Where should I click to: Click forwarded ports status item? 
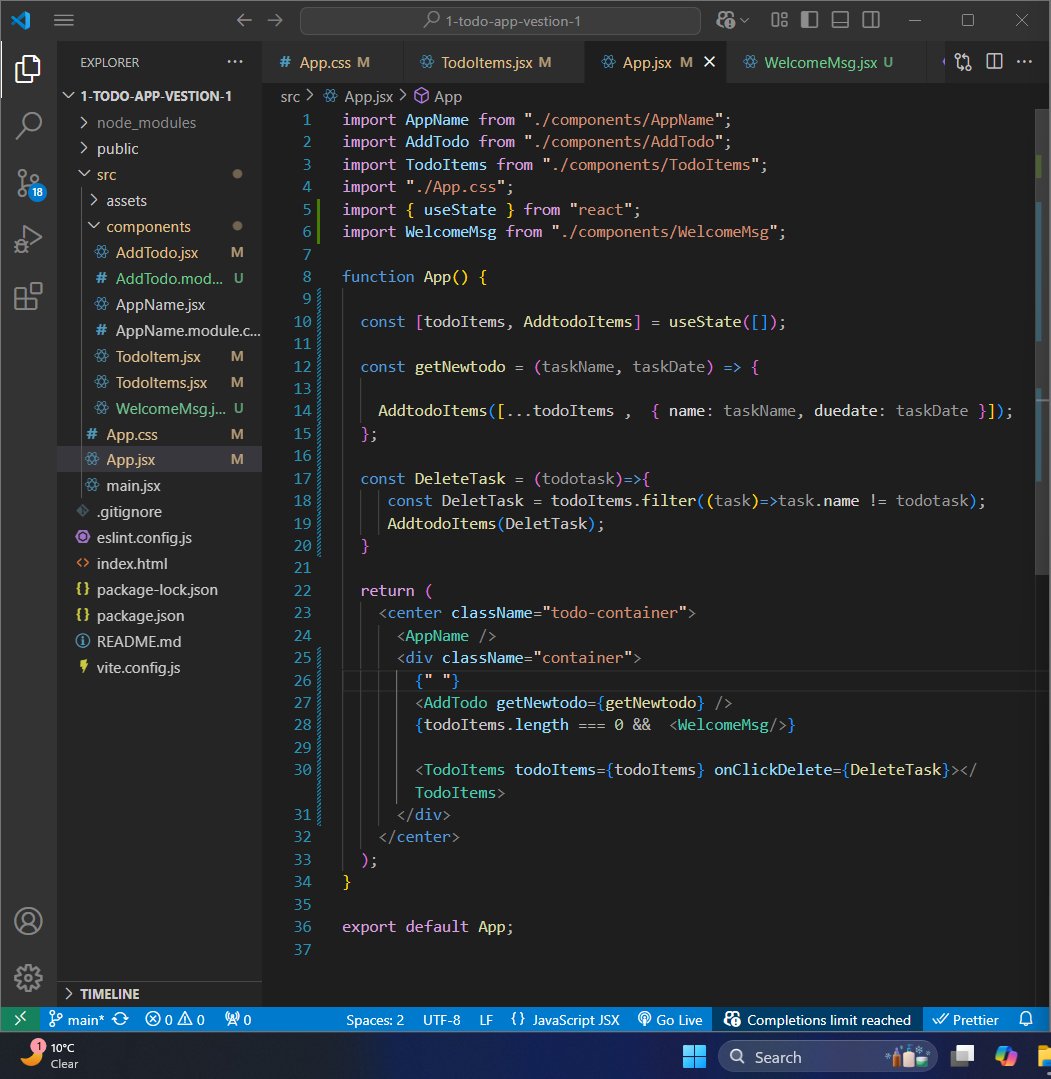[x=238, y=1020]
